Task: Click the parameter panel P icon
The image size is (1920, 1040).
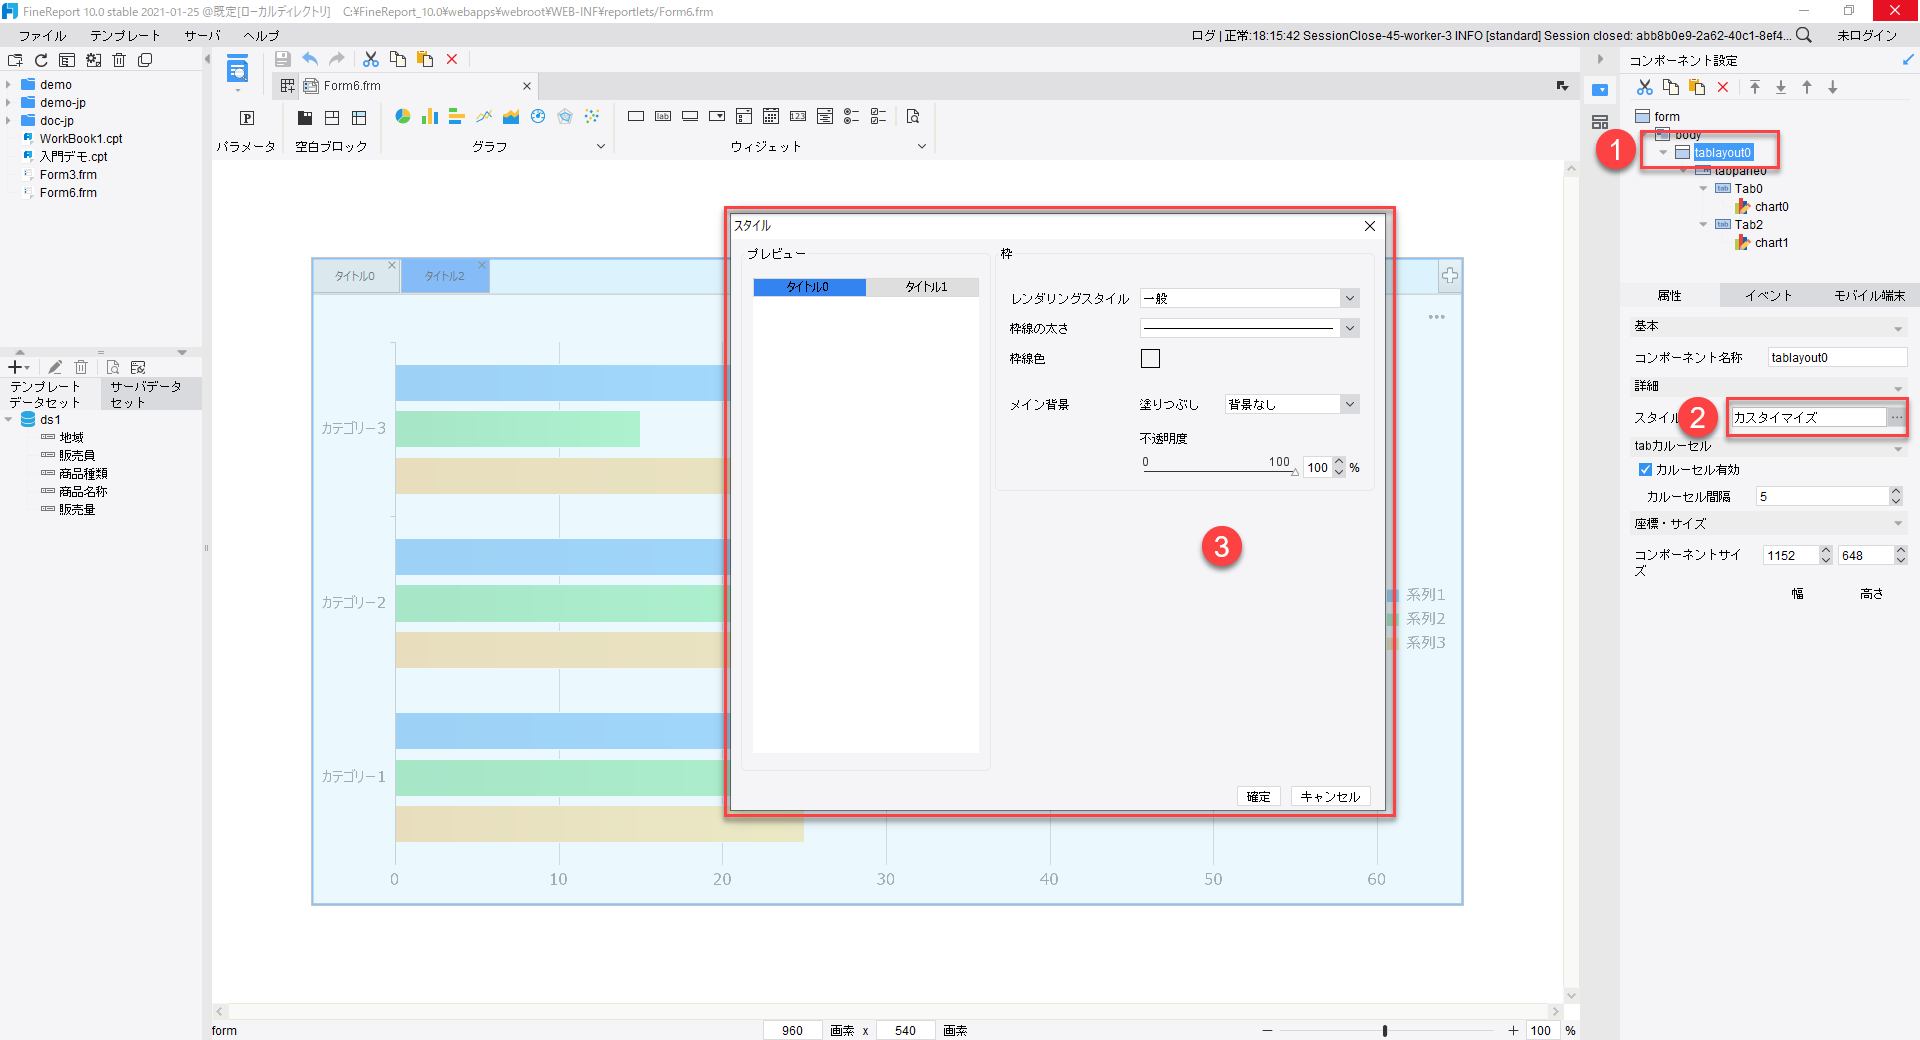Action: 247,118
